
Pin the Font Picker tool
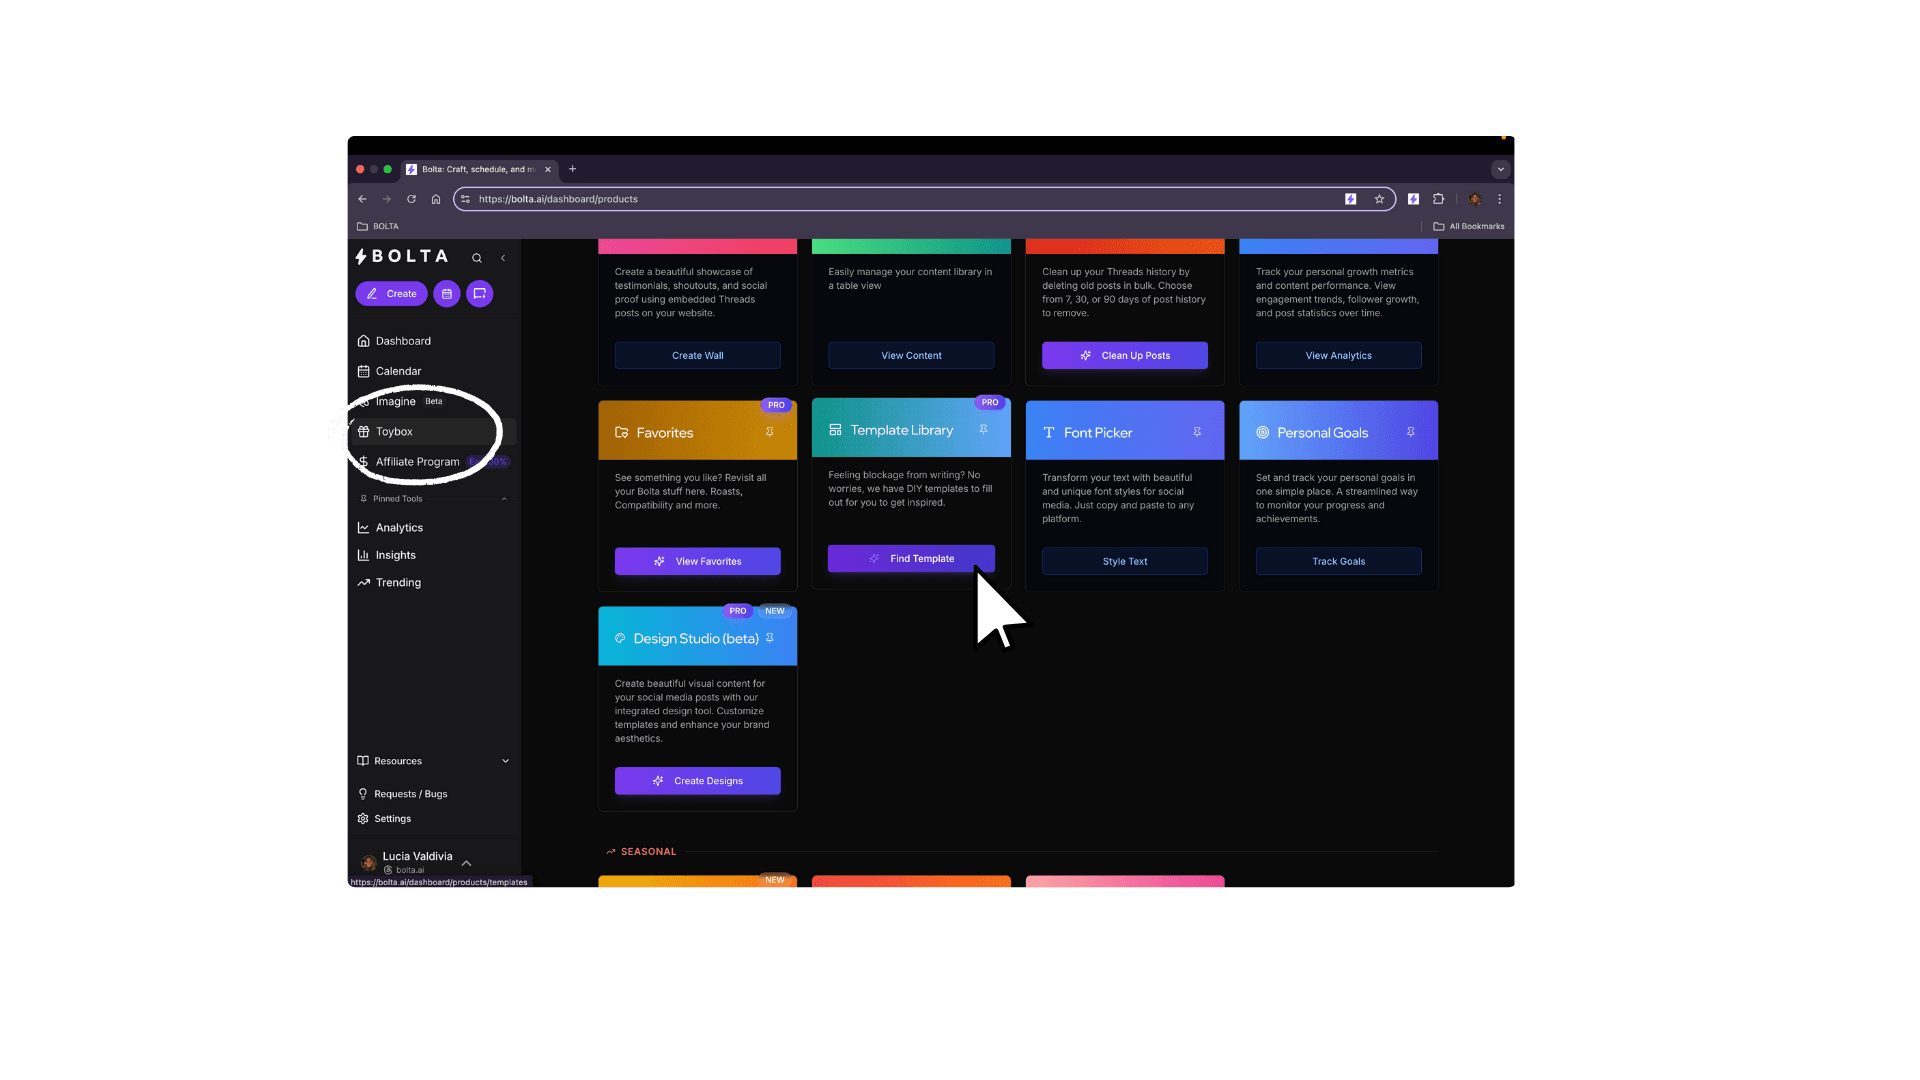1197,433
